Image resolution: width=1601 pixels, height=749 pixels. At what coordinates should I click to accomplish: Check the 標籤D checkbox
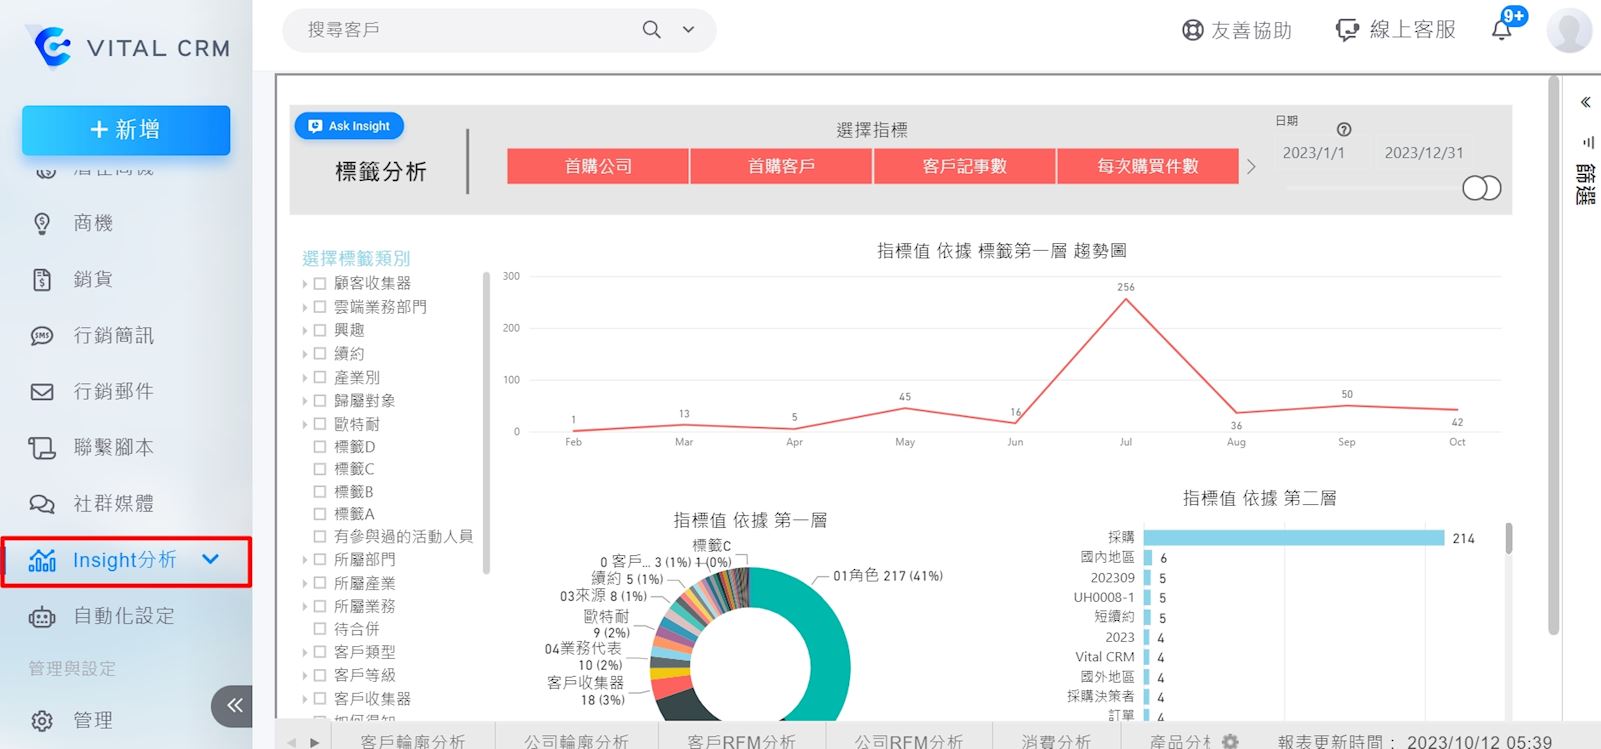pyautogui.click(x=320, y=447)
